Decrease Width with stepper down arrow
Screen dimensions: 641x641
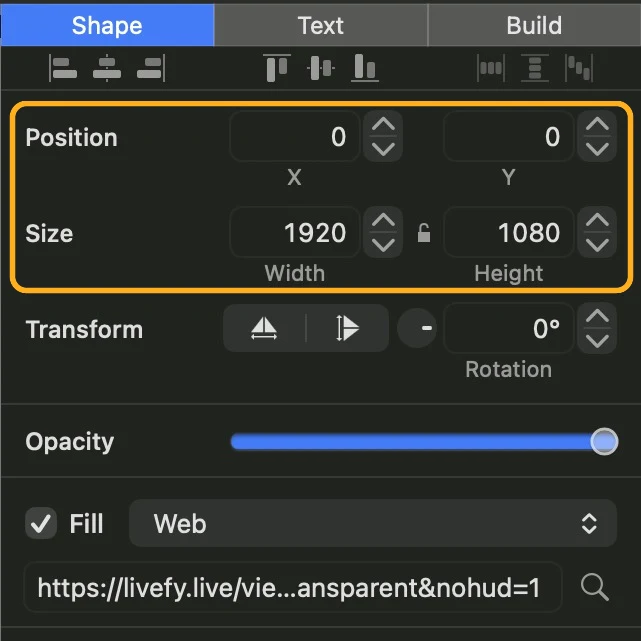pos(383,245)
